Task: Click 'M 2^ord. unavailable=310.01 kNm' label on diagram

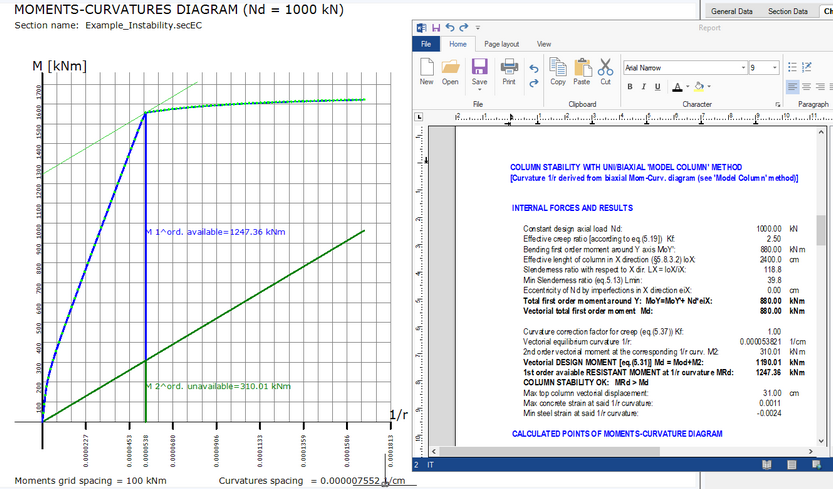Action: [x=218, y=386]
